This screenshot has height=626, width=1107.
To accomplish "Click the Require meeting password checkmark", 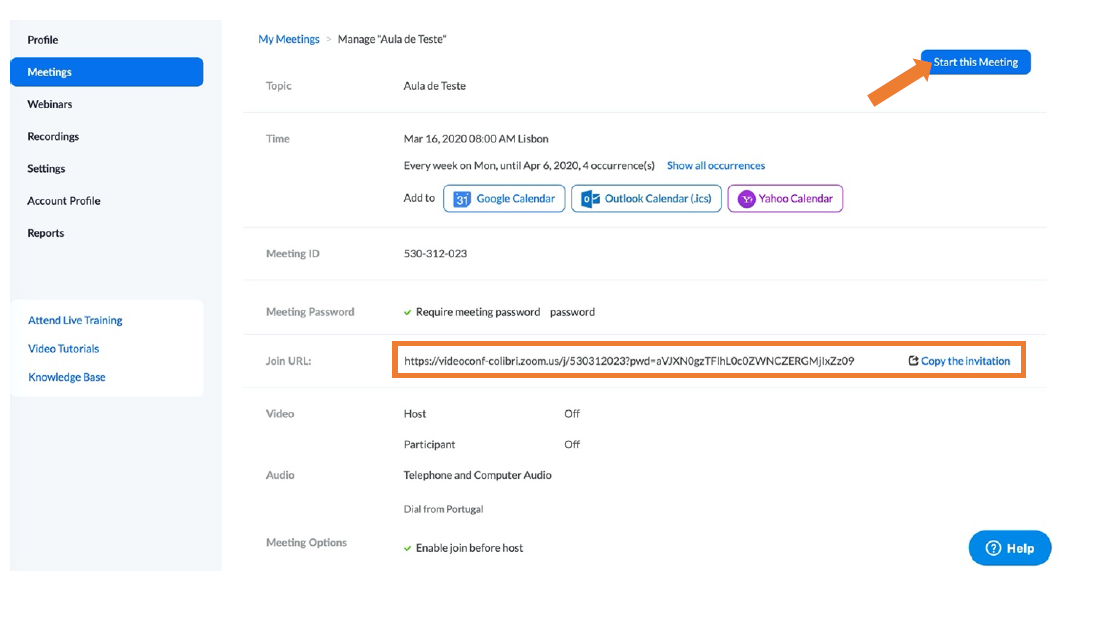I will (408, 312).
